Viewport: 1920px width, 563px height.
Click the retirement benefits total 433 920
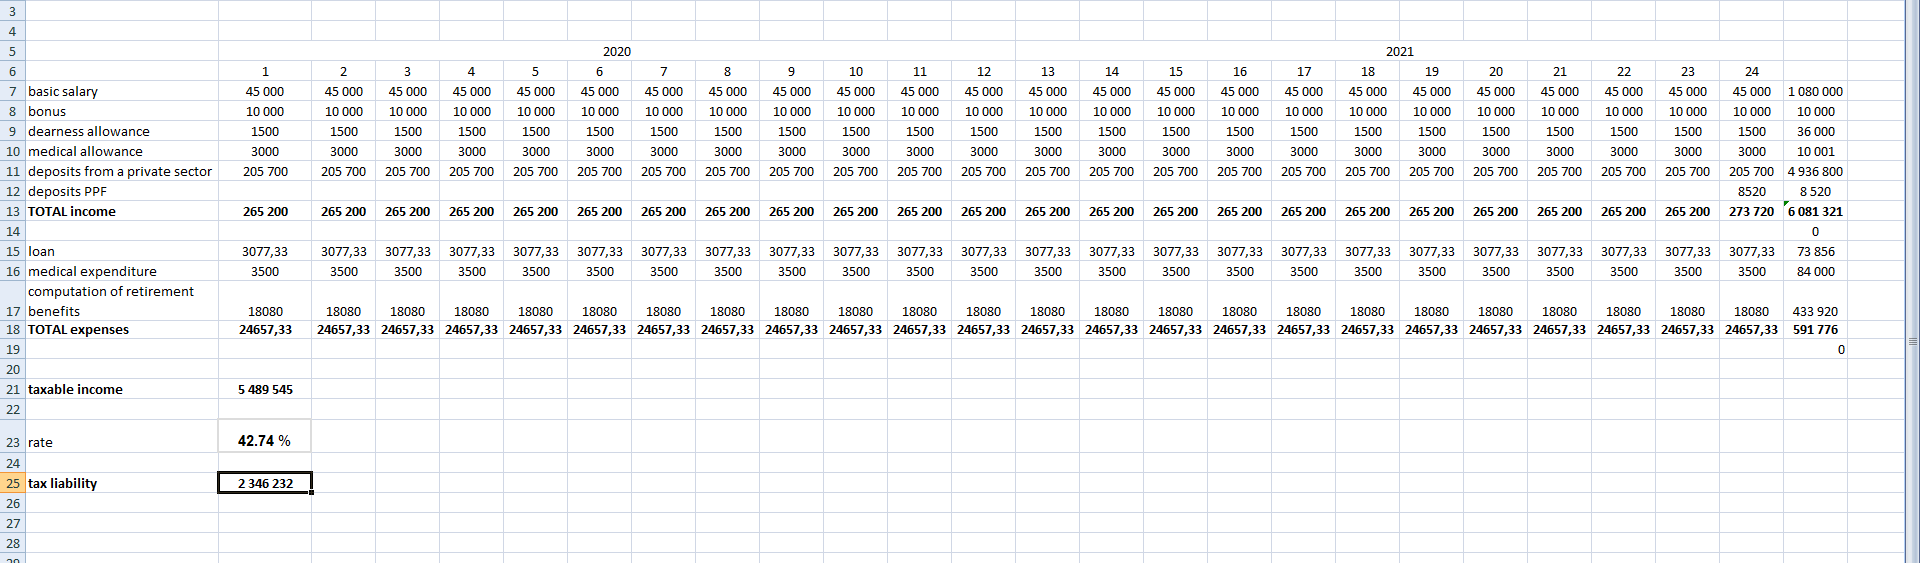1815,311
